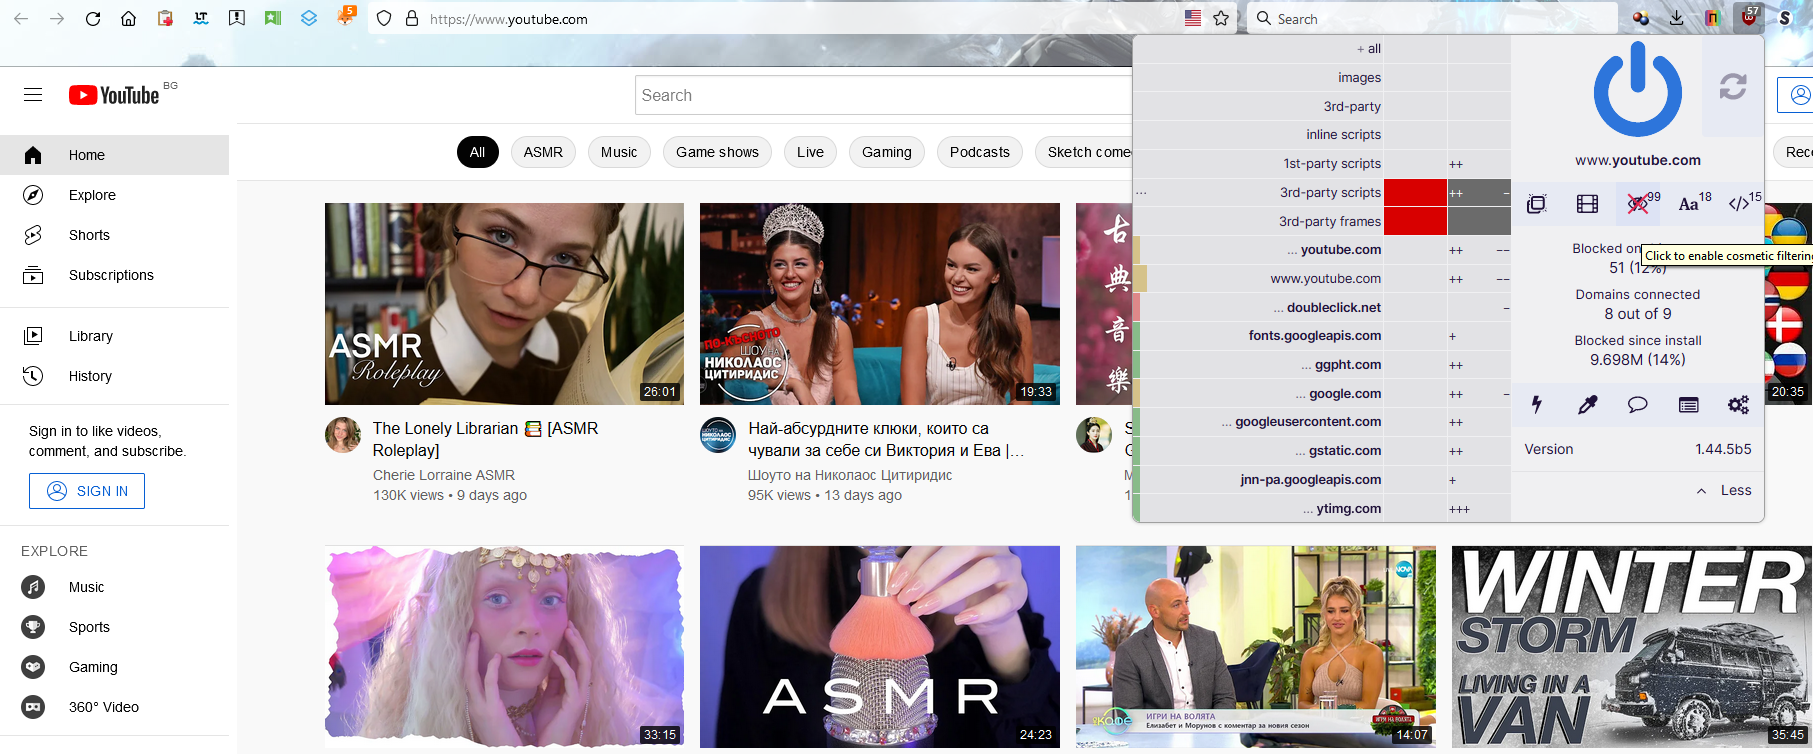Screen dimensions: 1813x754
Task: Select the 'All' filter chip
Action: [478, 152]
